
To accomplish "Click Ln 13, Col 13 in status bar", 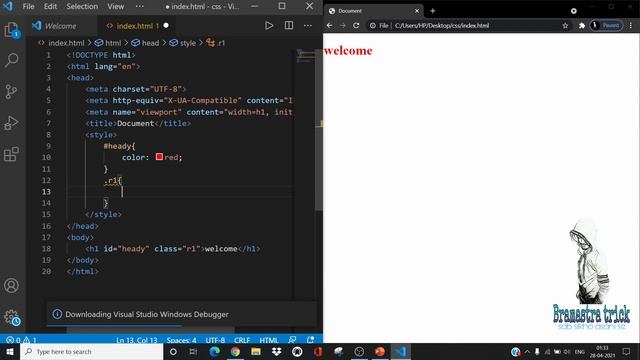I will coord(137,340).
